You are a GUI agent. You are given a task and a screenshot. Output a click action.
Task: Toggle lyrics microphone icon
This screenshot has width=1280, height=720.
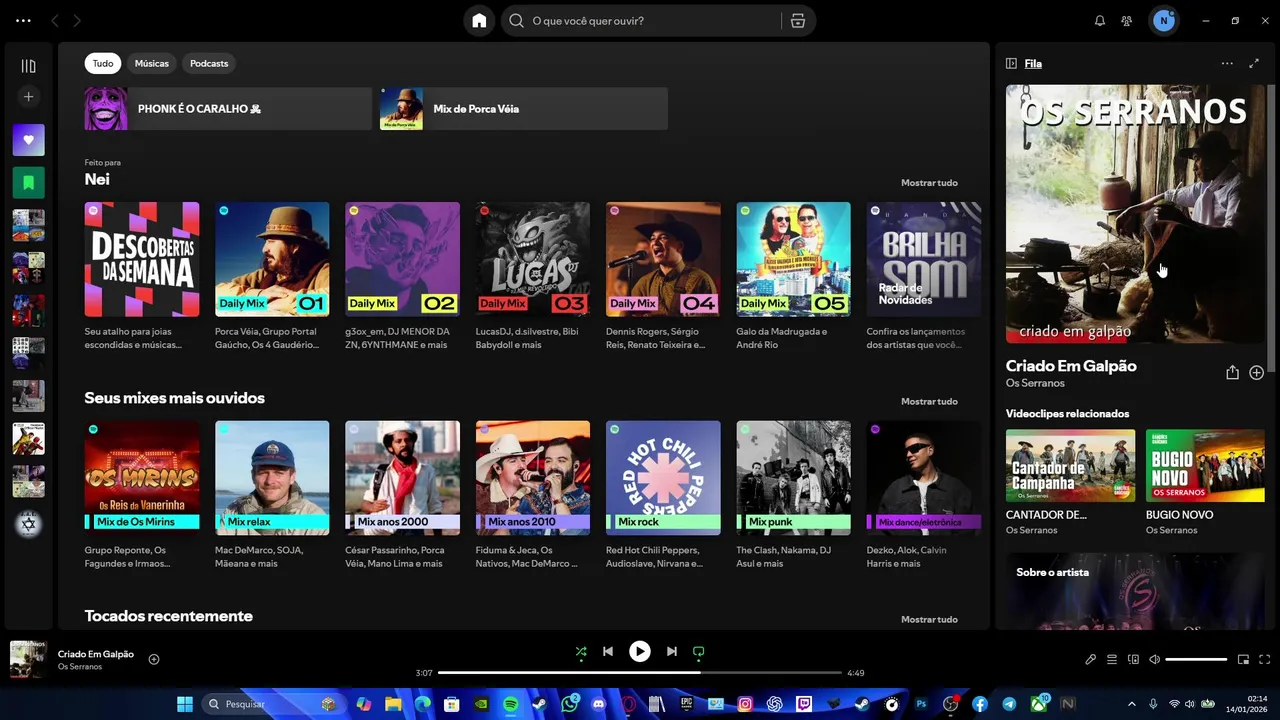click(1091, 659)
